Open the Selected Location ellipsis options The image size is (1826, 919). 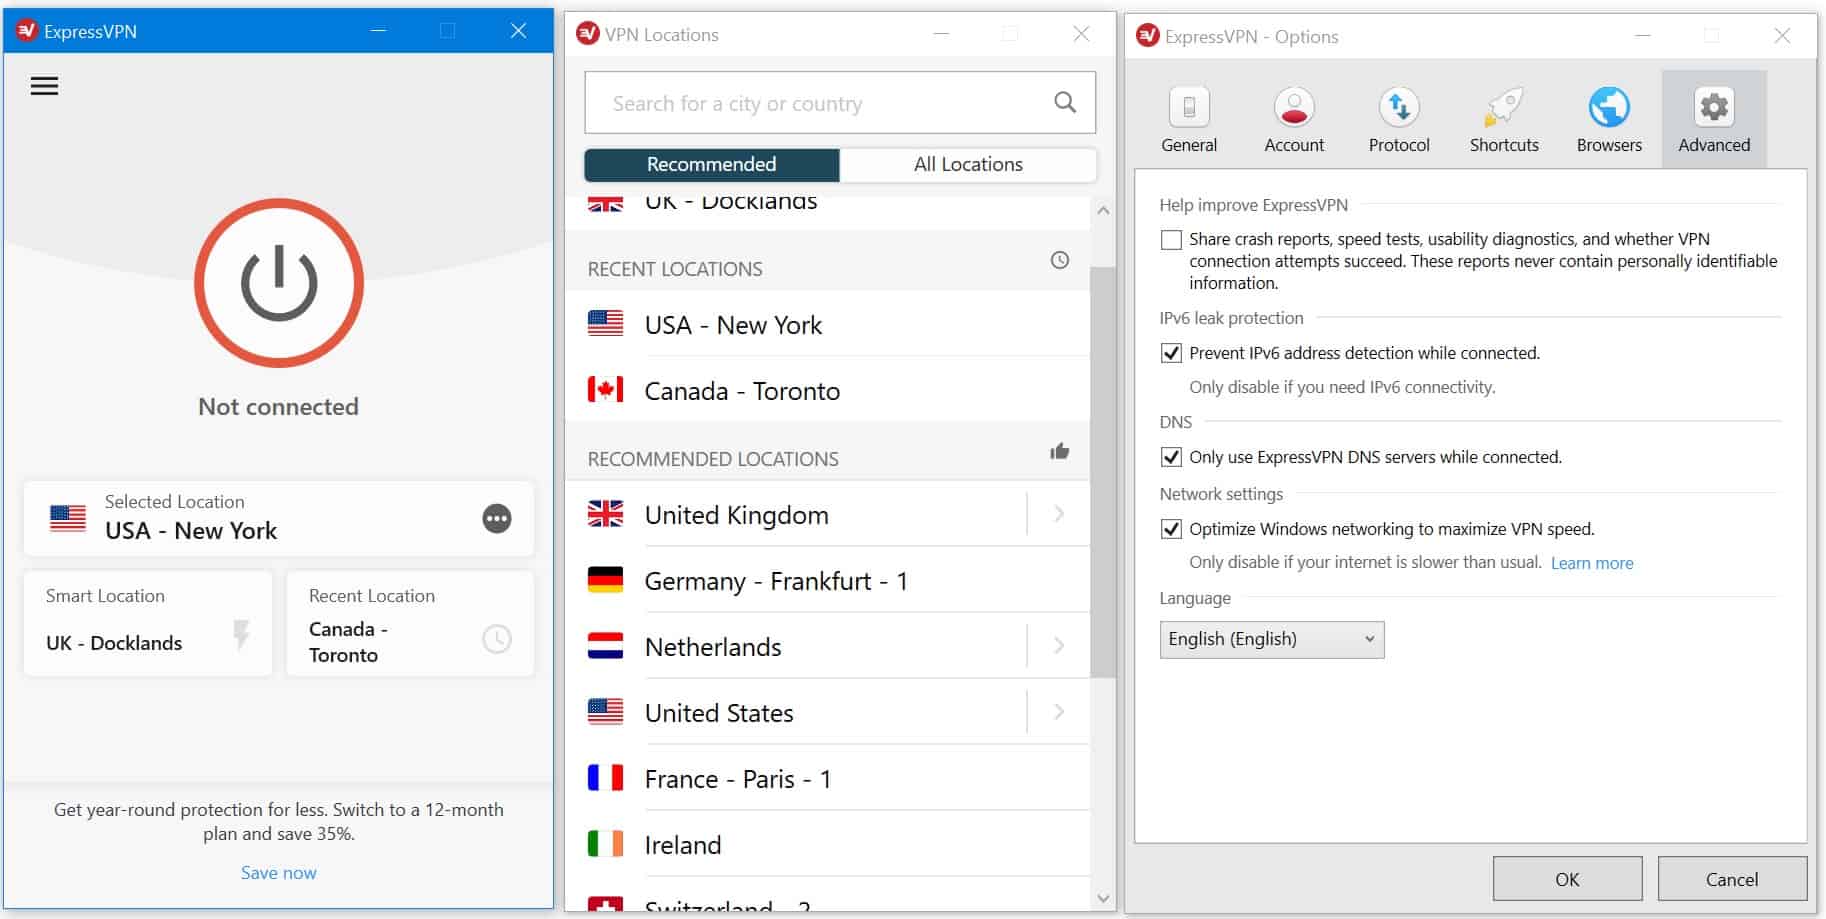(496, 518)
